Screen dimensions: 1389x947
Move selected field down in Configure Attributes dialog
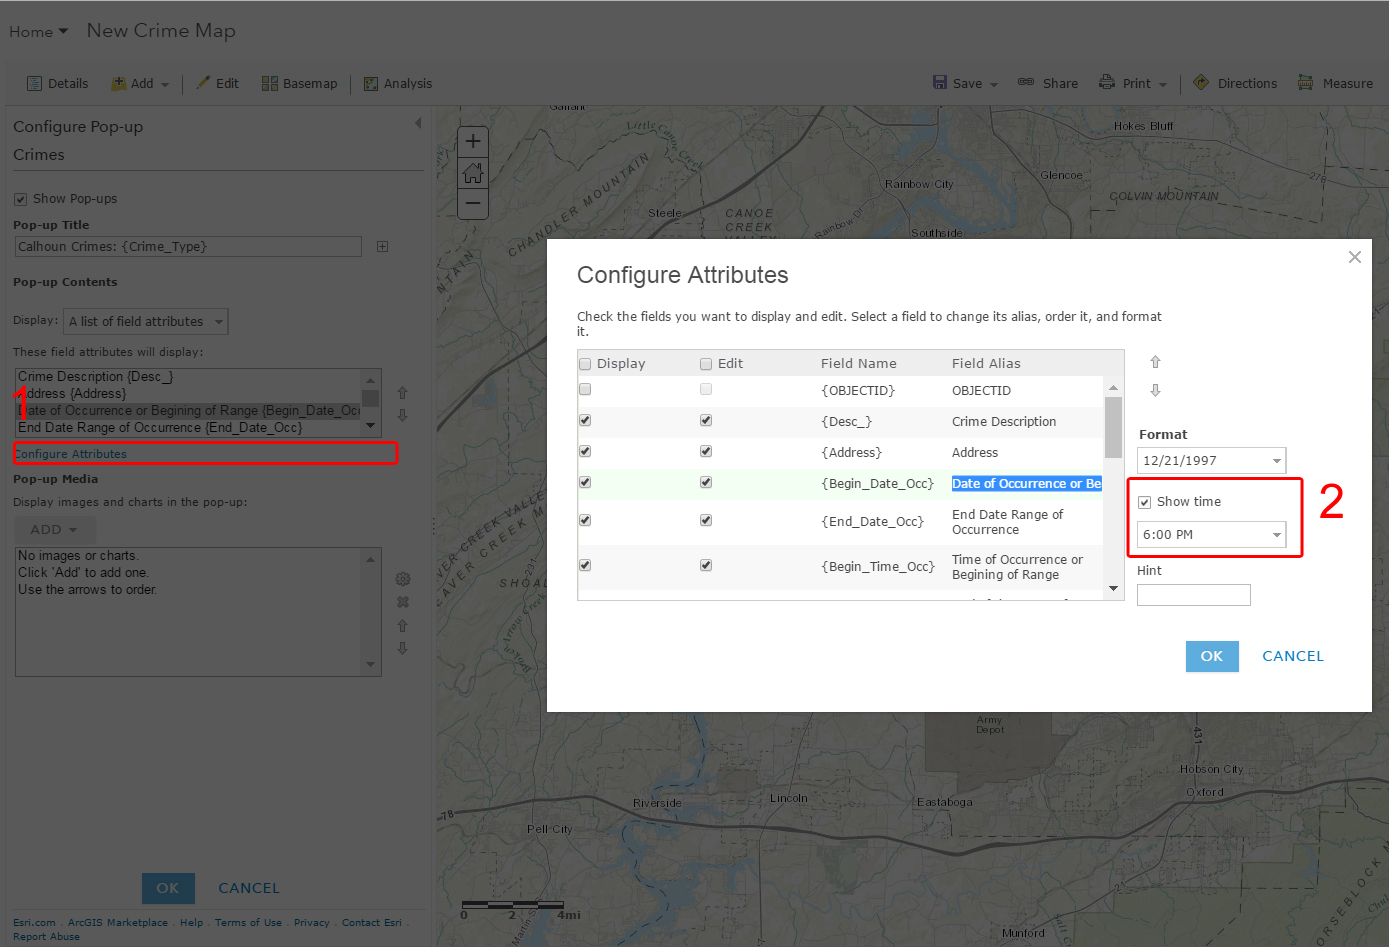click(x=1155, y=390)
